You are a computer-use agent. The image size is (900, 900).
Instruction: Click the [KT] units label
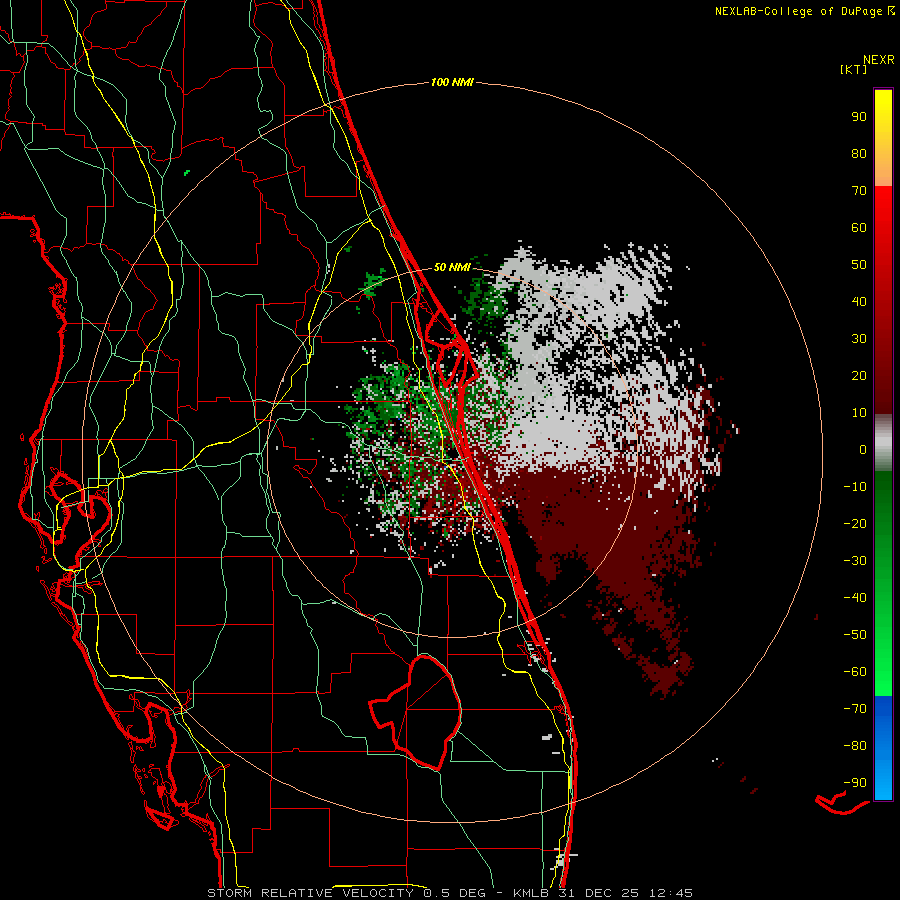point(853,69)
